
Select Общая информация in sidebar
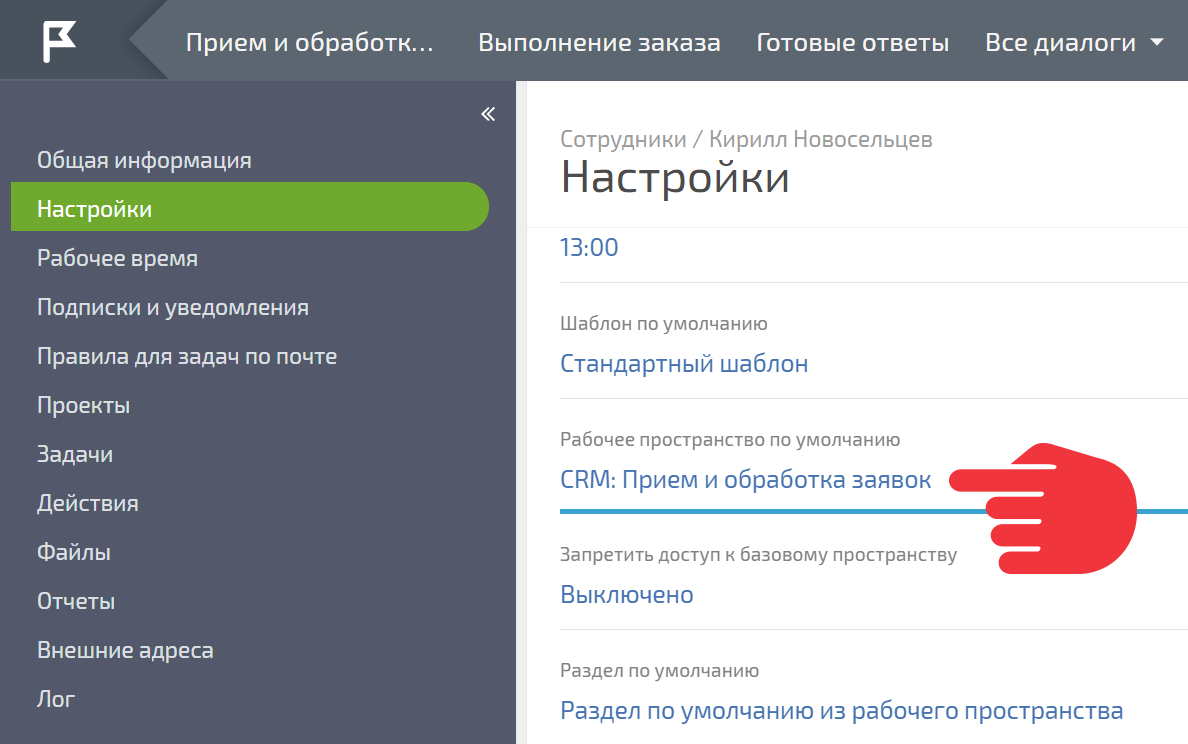click(x=144, y=160)
